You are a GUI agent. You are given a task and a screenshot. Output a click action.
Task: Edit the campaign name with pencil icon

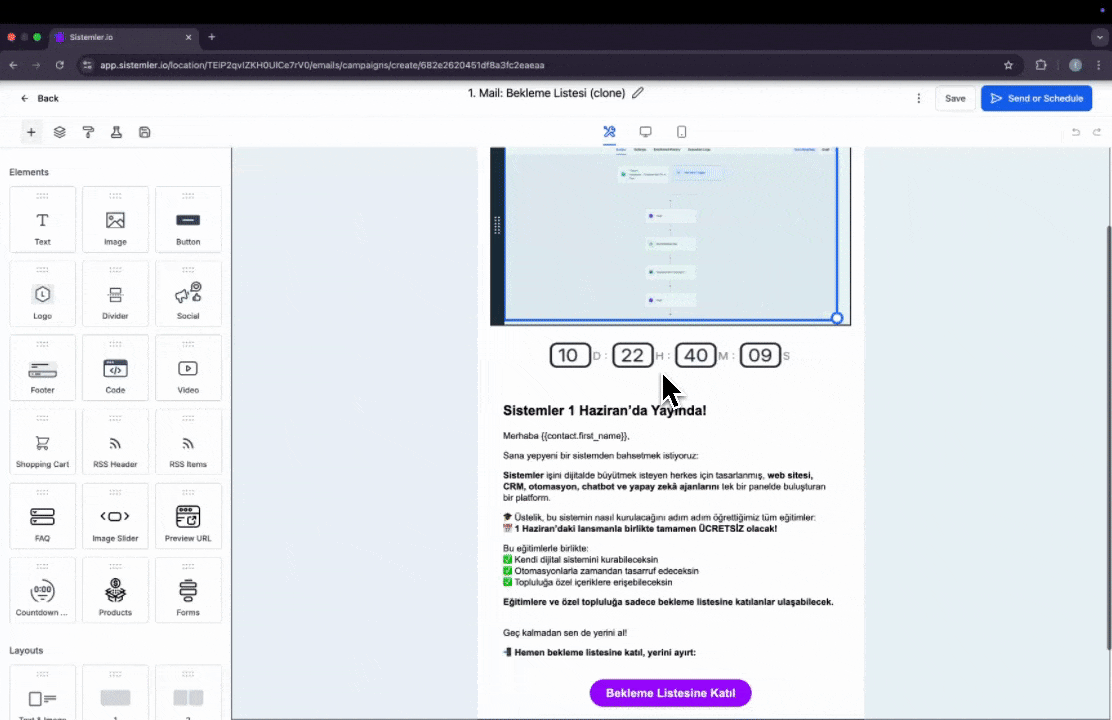638,93
